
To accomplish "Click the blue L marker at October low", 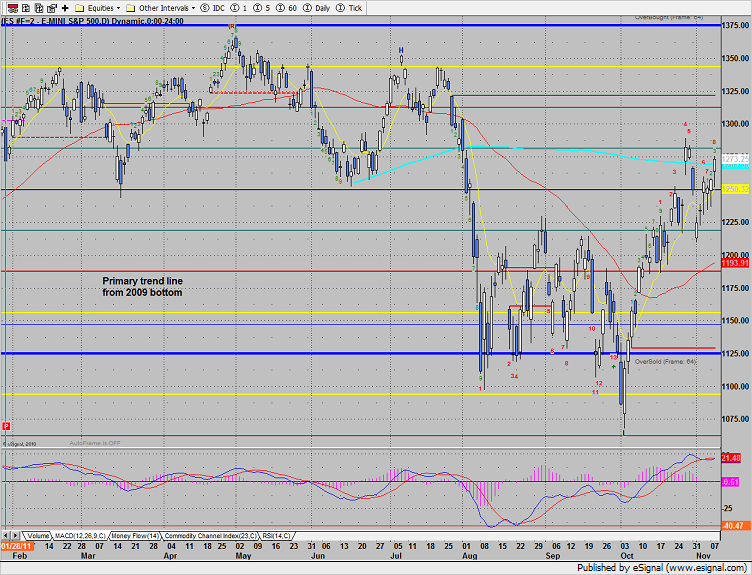I will tap(624, 433).
